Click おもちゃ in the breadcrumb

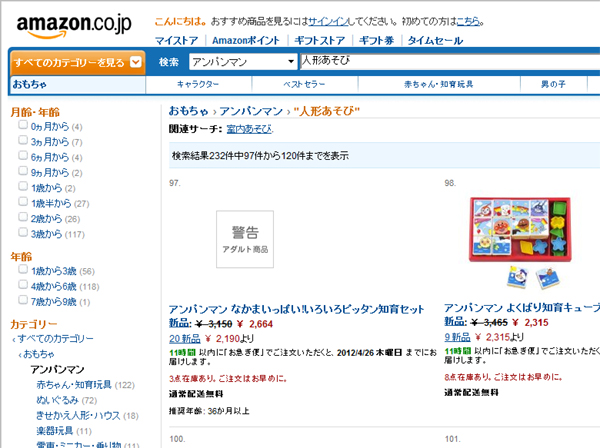click(x=189, y=111)
